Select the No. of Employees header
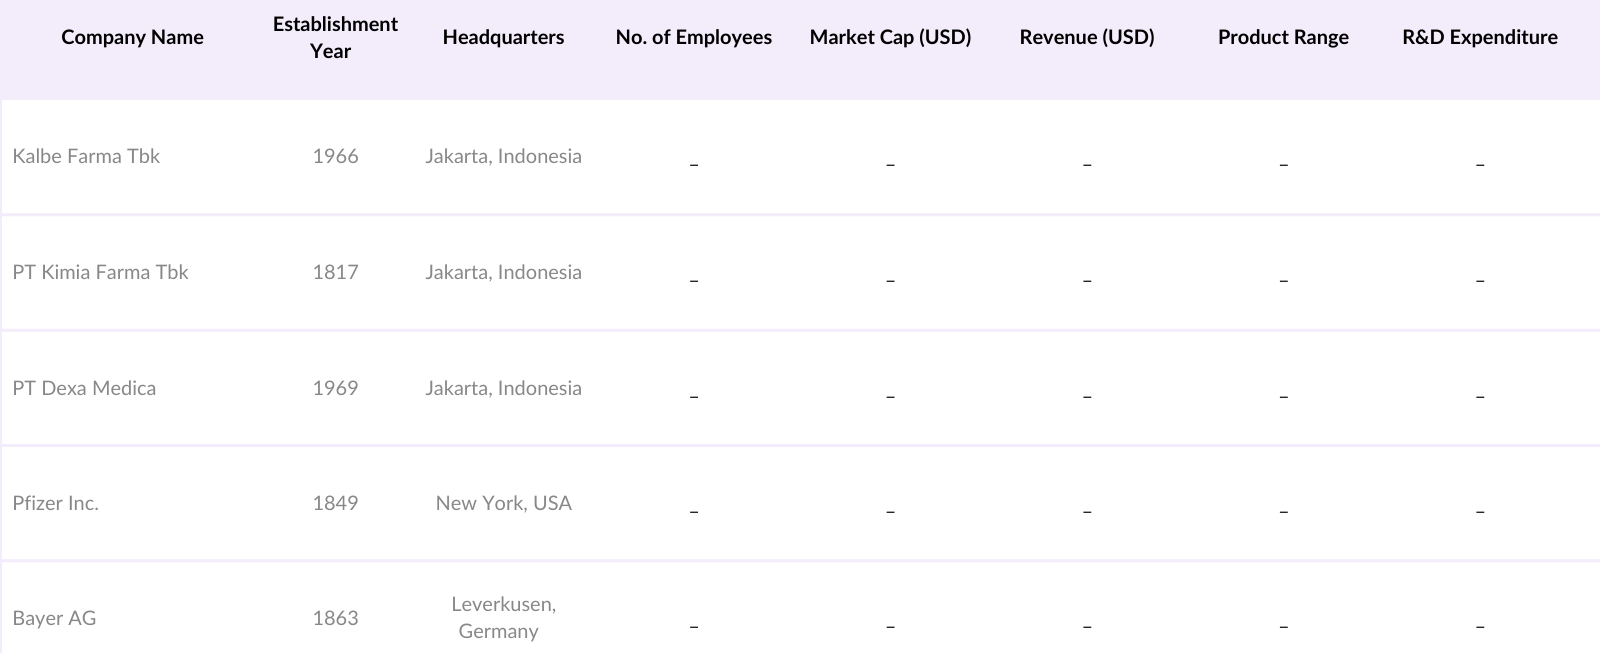The image size is (1600, 653). coord(694,37)
